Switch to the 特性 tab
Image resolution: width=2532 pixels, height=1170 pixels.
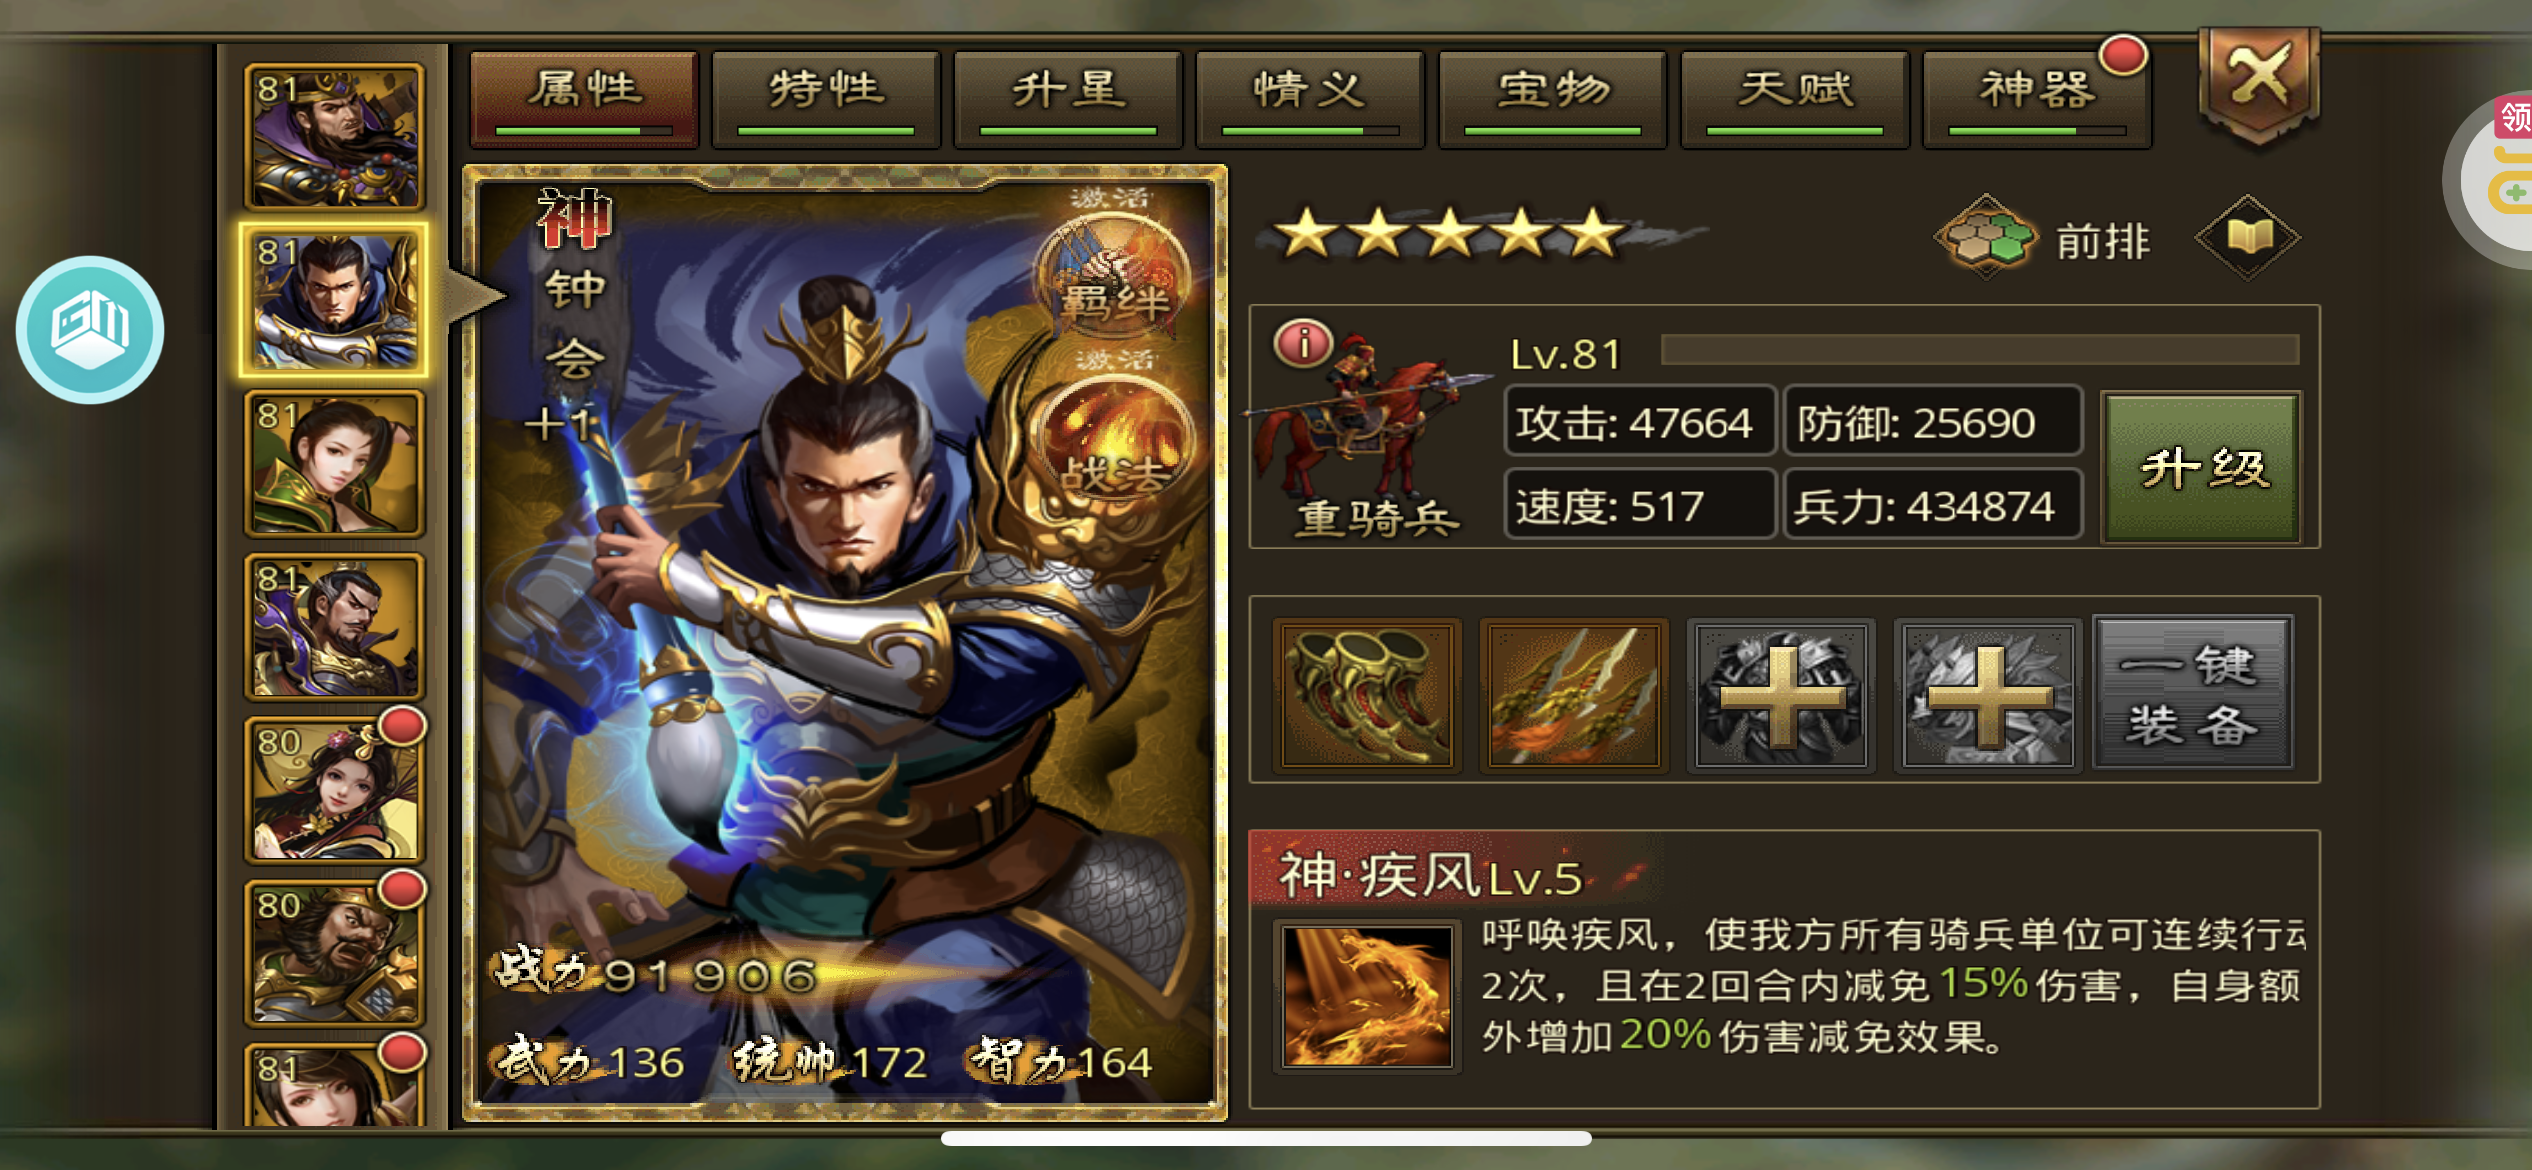826,99
